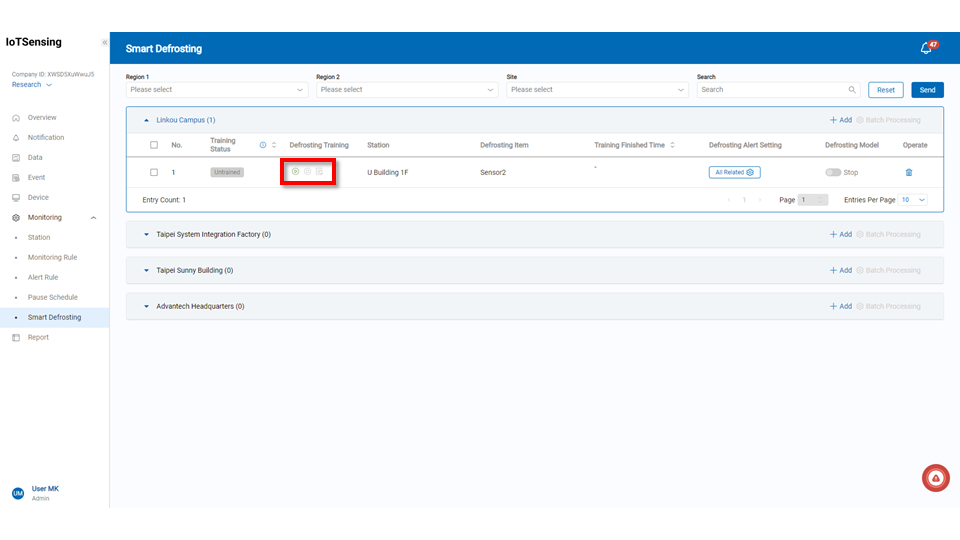Sort by Training Finished Time
The image size is (960, 540).
pos(672,145)
